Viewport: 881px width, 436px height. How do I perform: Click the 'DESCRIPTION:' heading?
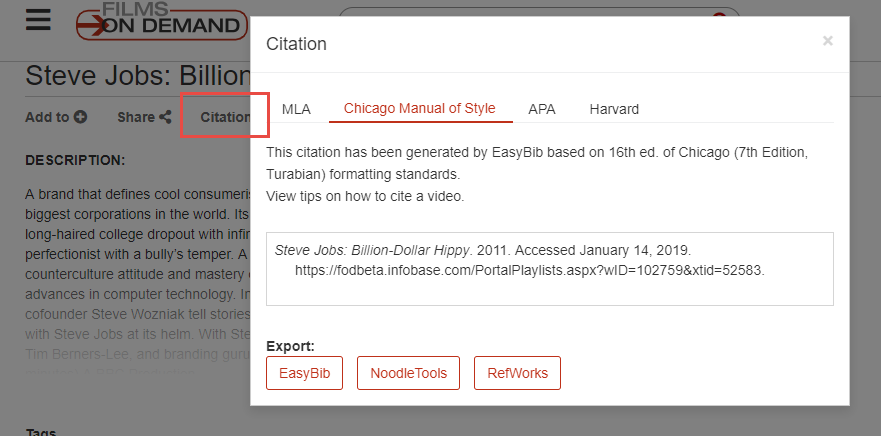click(x=75, y=160)
